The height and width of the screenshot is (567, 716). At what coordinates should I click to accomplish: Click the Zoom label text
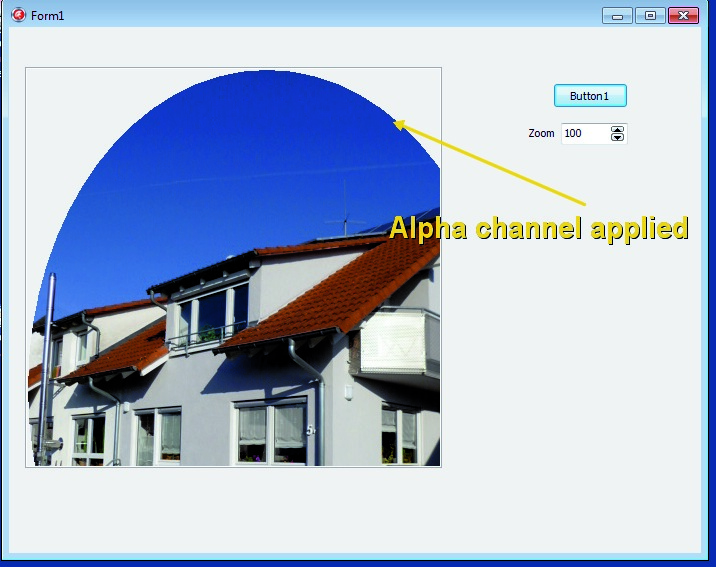541,133
